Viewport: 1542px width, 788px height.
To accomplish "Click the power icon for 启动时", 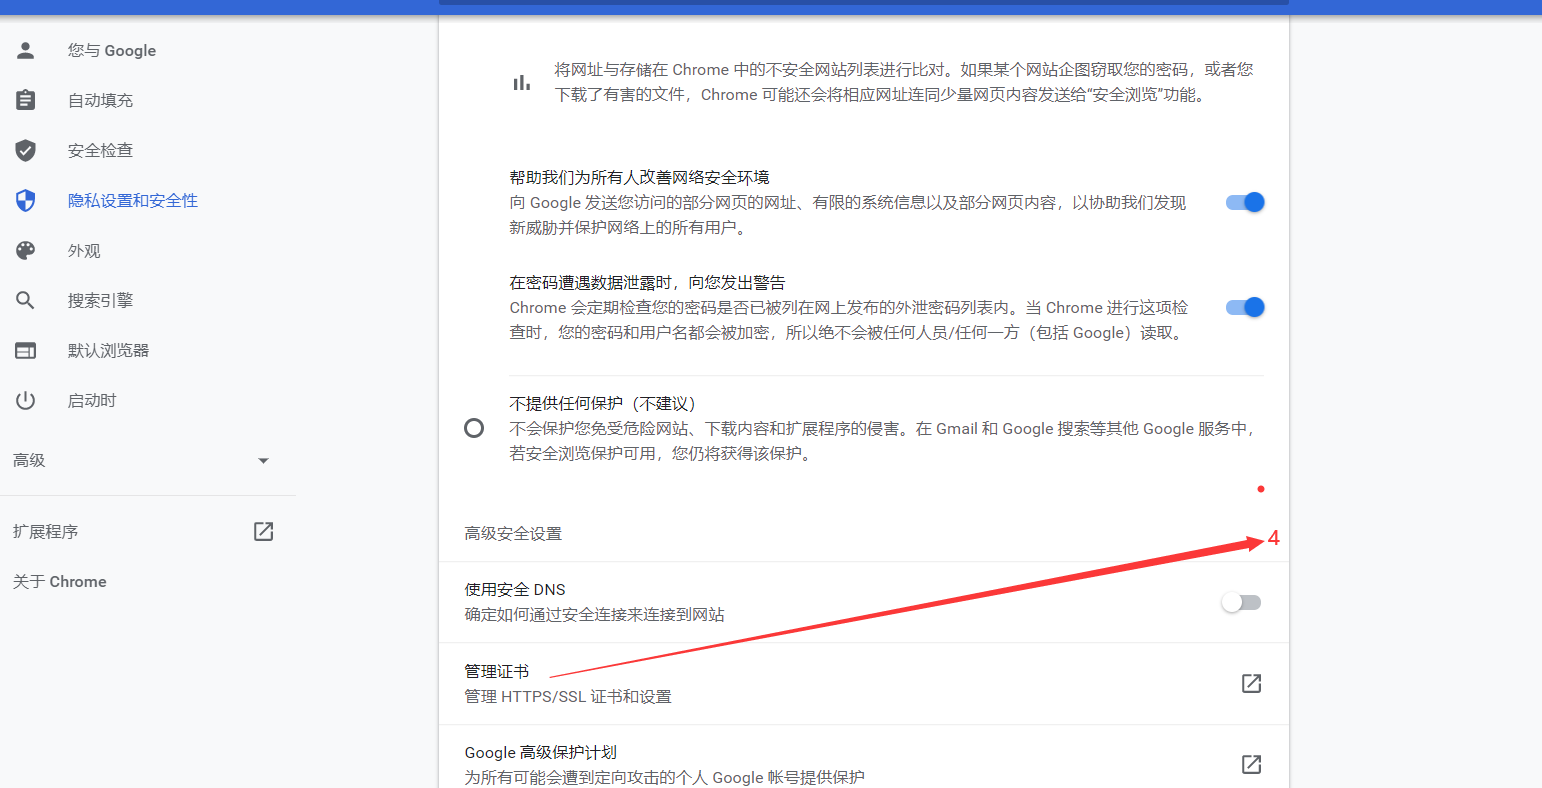I will (x=26, y=400).
